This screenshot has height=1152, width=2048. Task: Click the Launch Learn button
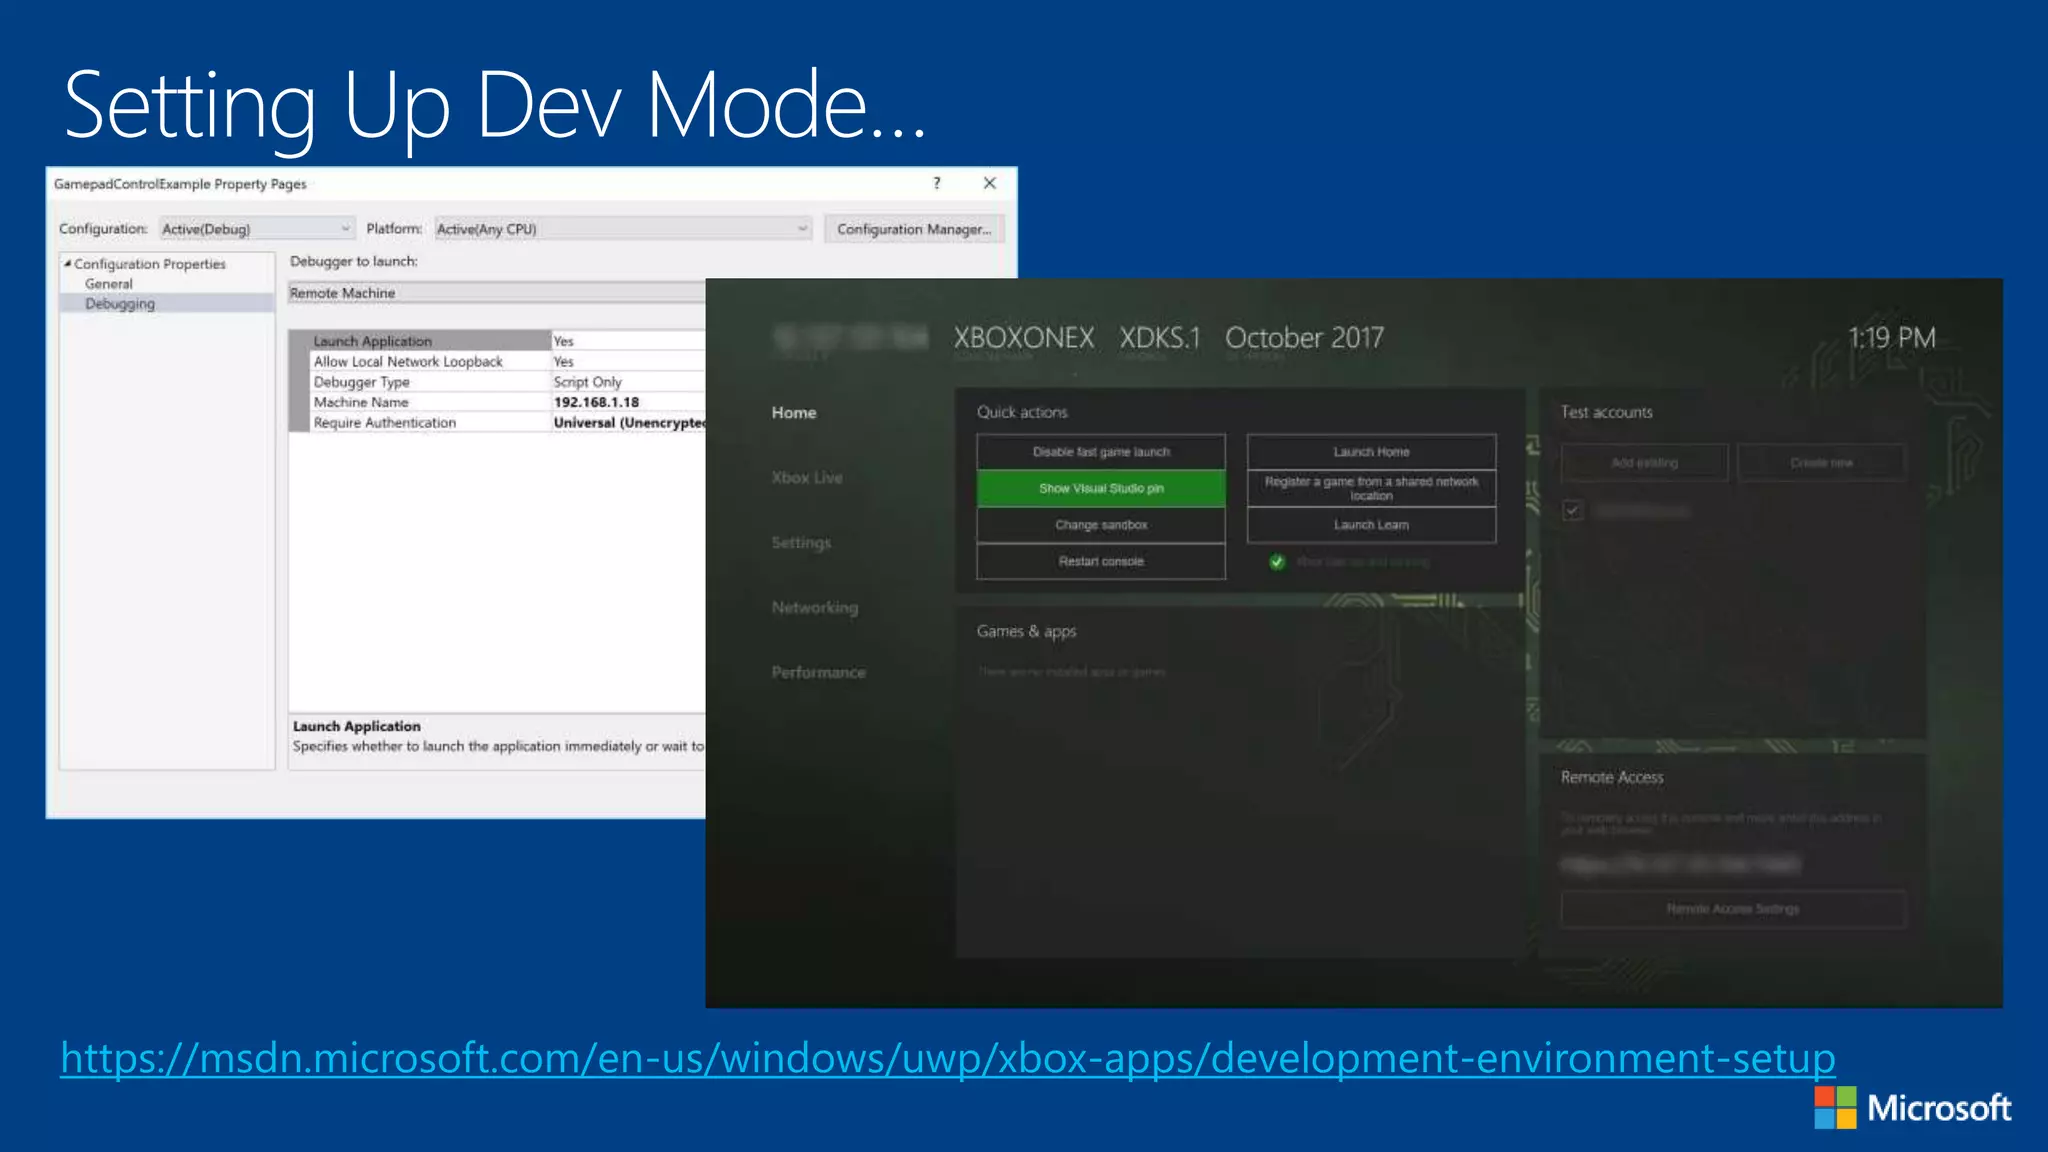tap(1371, 525)
